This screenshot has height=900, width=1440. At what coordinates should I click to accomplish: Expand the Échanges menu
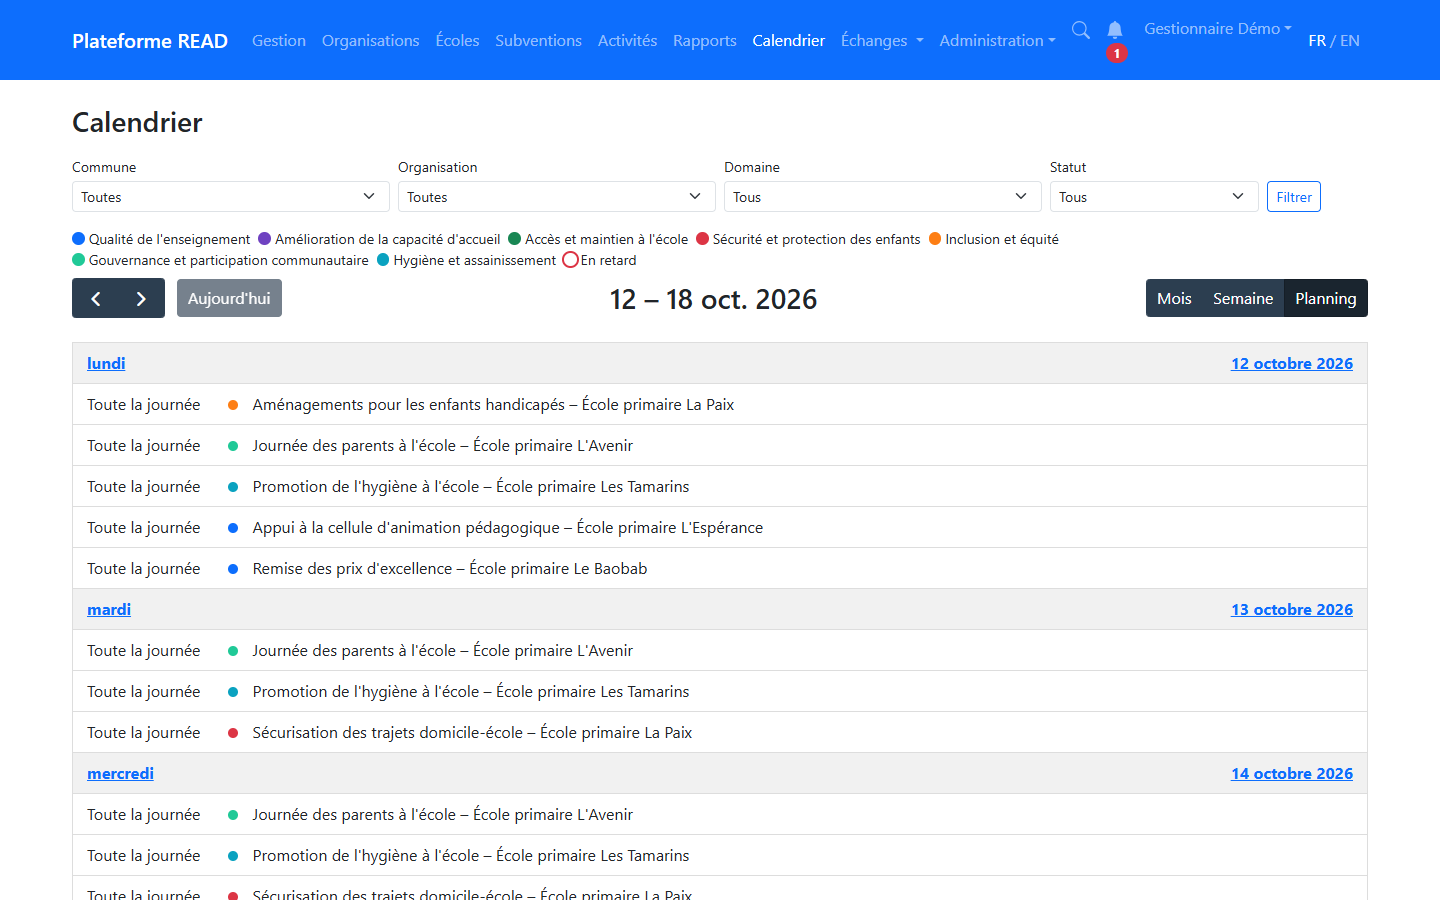pyautogui.click(x=882, y=40)
